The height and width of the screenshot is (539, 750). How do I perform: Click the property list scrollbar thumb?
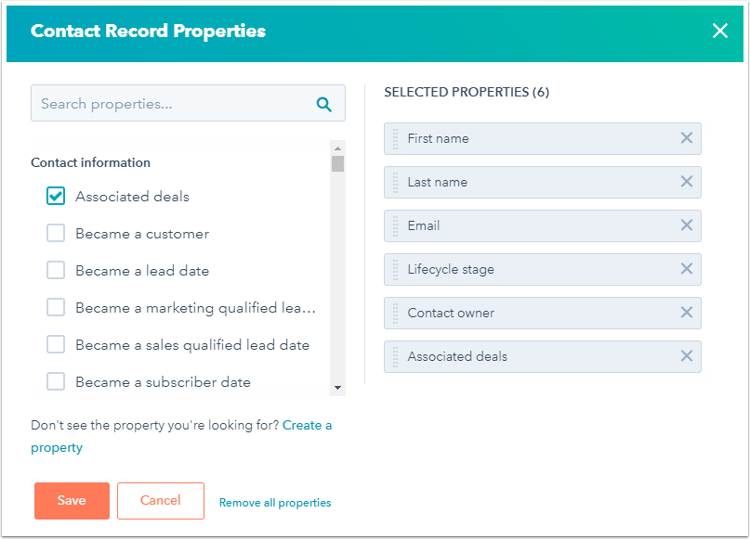click(338, 164)
